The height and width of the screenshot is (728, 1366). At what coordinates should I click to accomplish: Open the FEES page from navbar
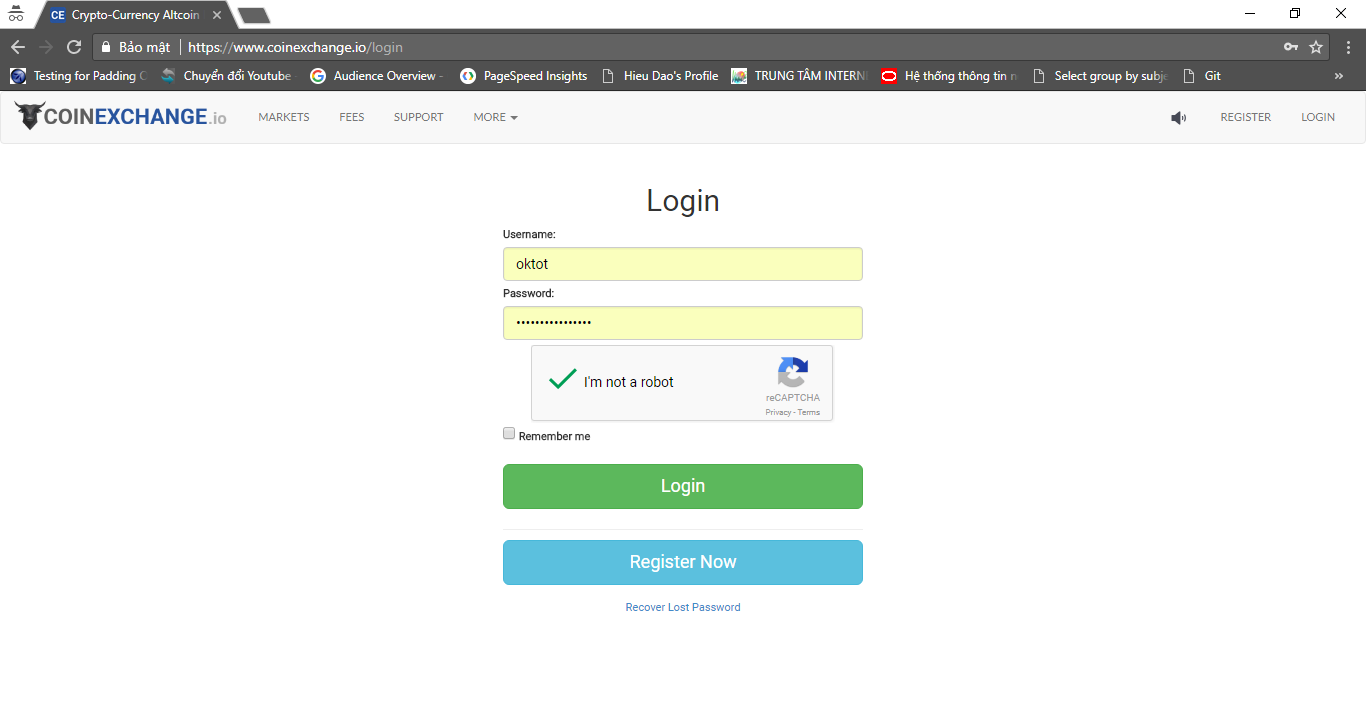tap(352, 117)
